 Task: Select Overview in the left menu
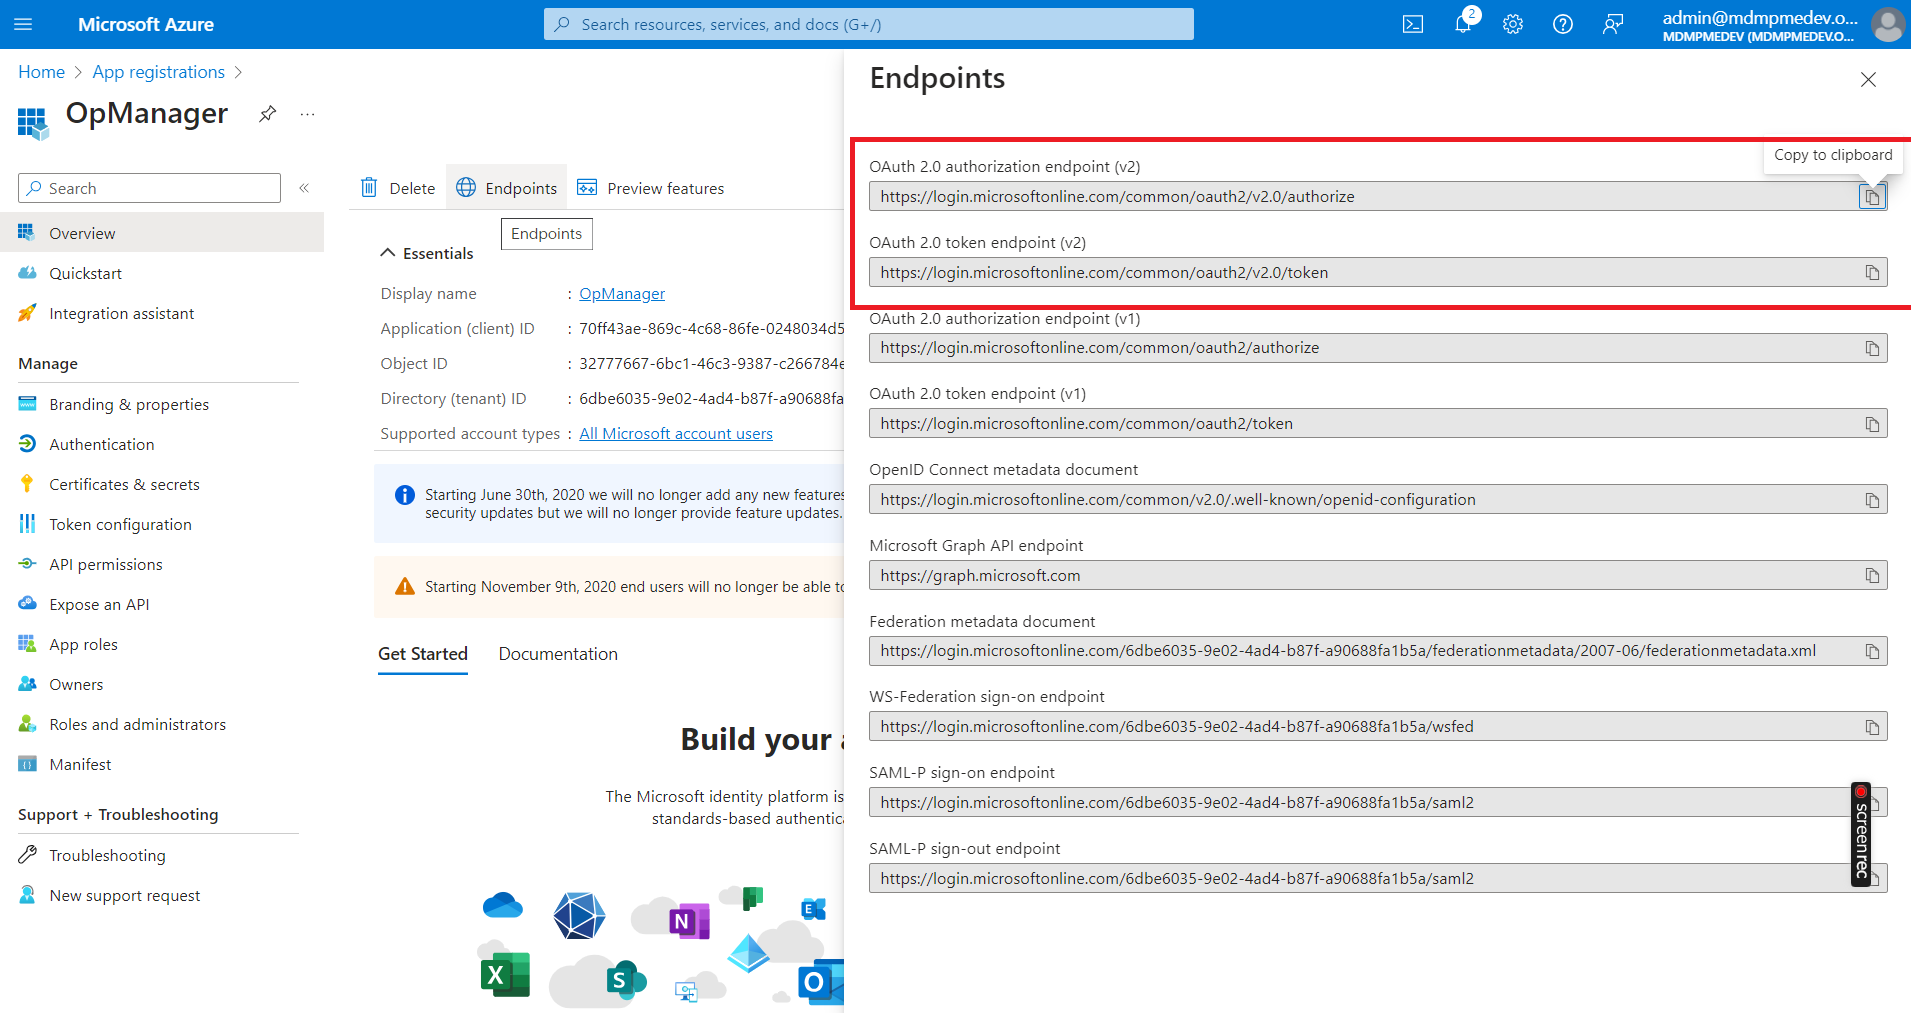pos(162,233)
